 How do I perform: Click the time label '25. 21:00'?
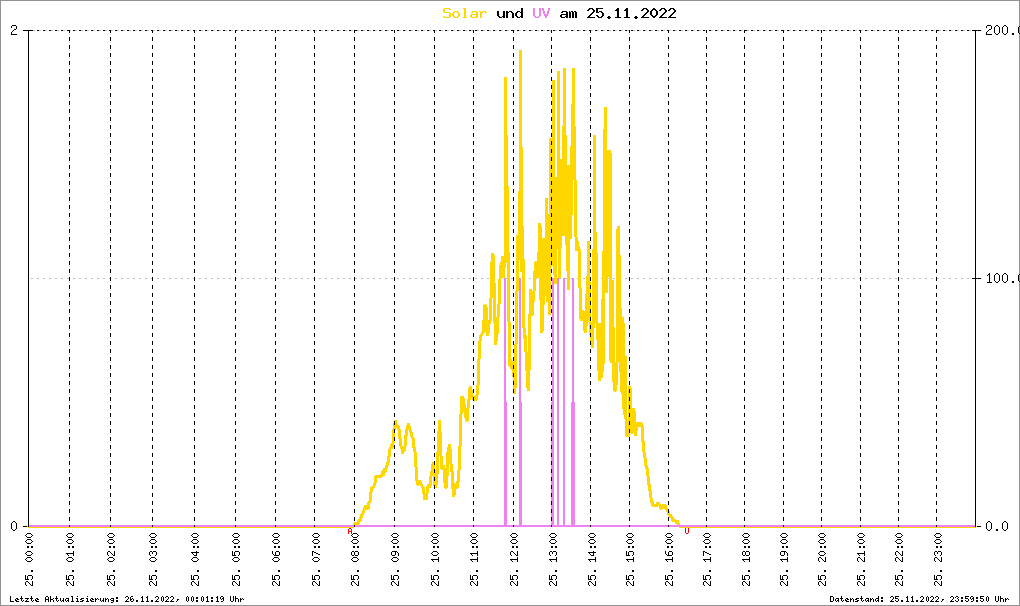[861, 560]
